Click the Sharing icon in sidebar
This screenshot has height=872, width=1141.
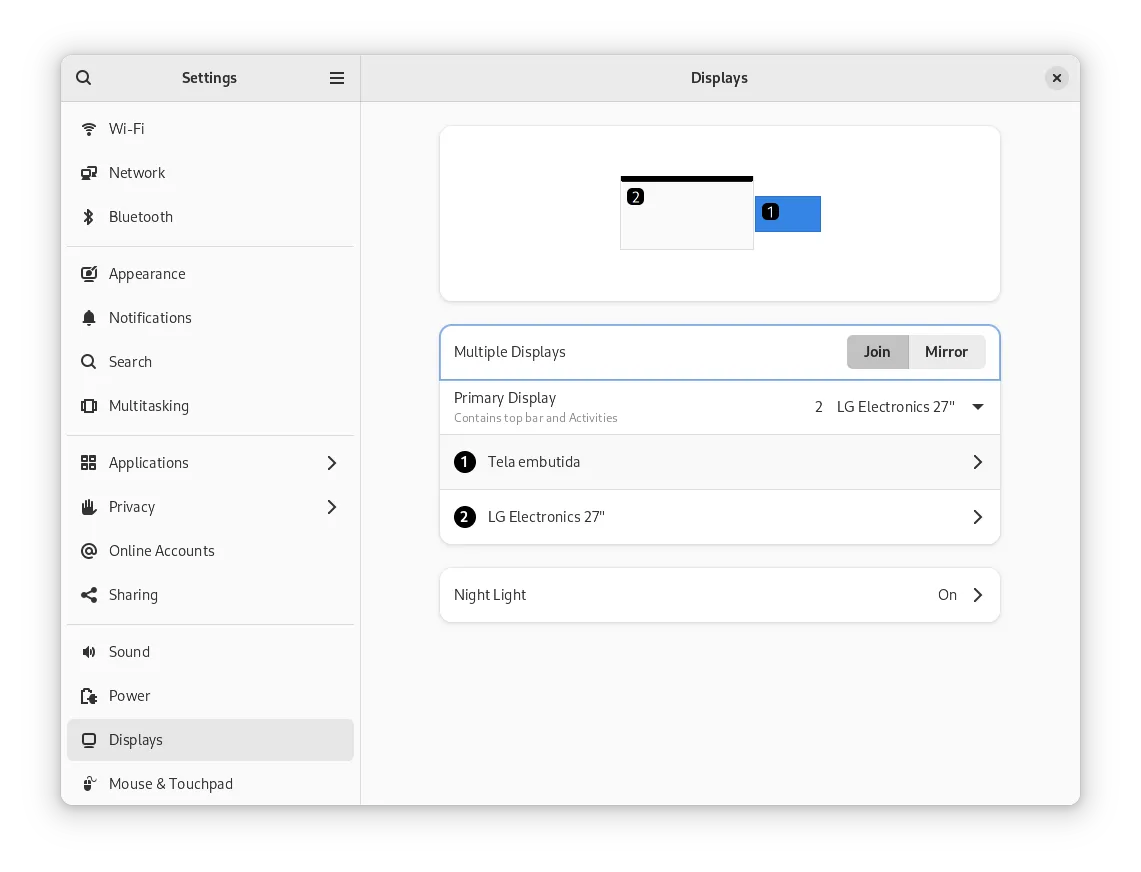tap(89, 595)
